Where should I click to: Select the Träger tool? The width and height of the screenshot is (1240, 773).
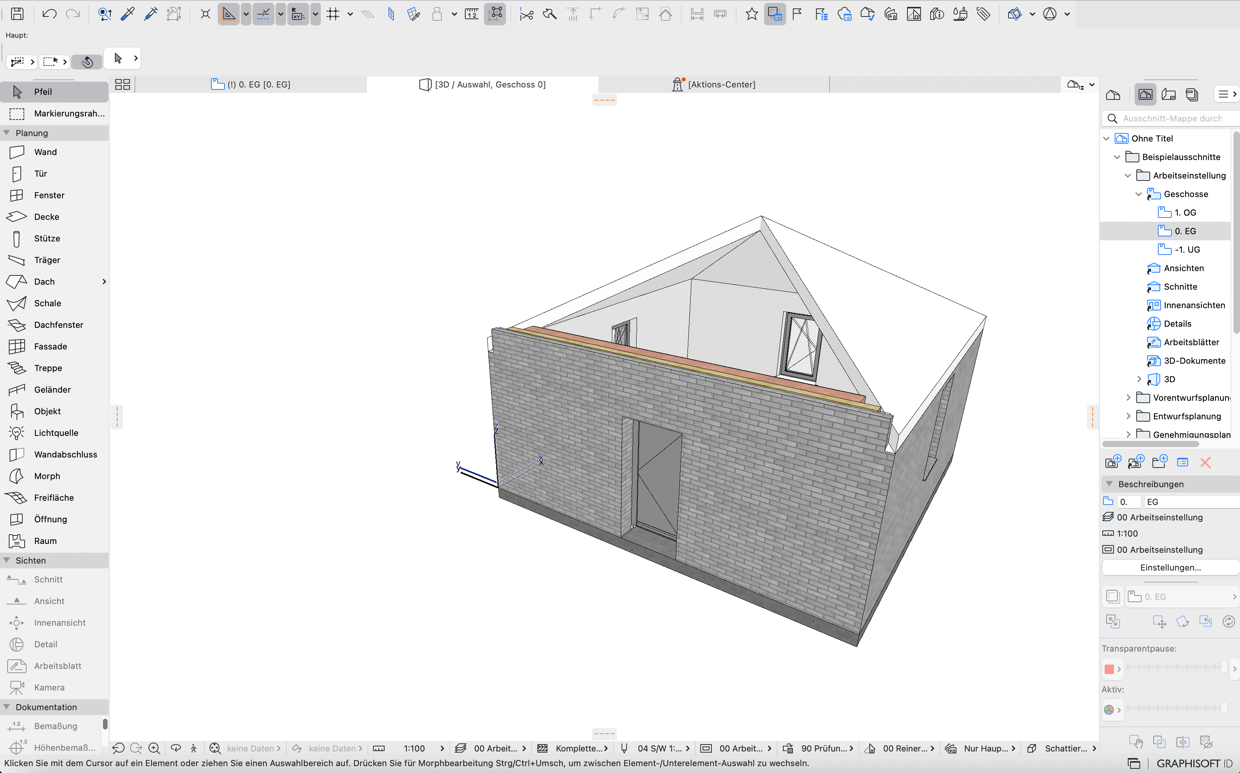point(54,260)
